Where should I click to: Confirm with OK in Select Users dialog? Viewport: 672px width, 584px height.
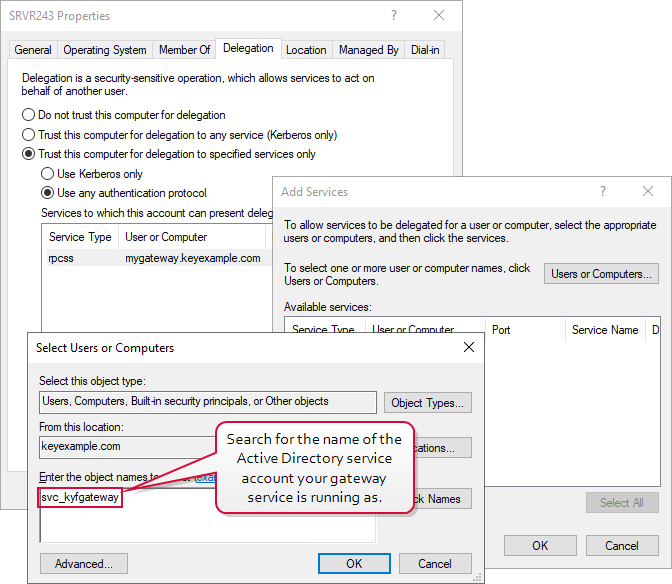[x=353, y=563]
